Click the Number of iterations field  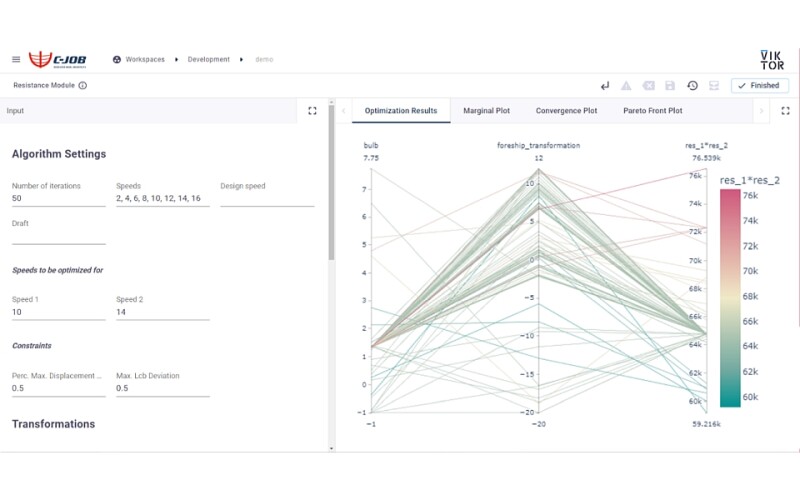tap(58, 199)
